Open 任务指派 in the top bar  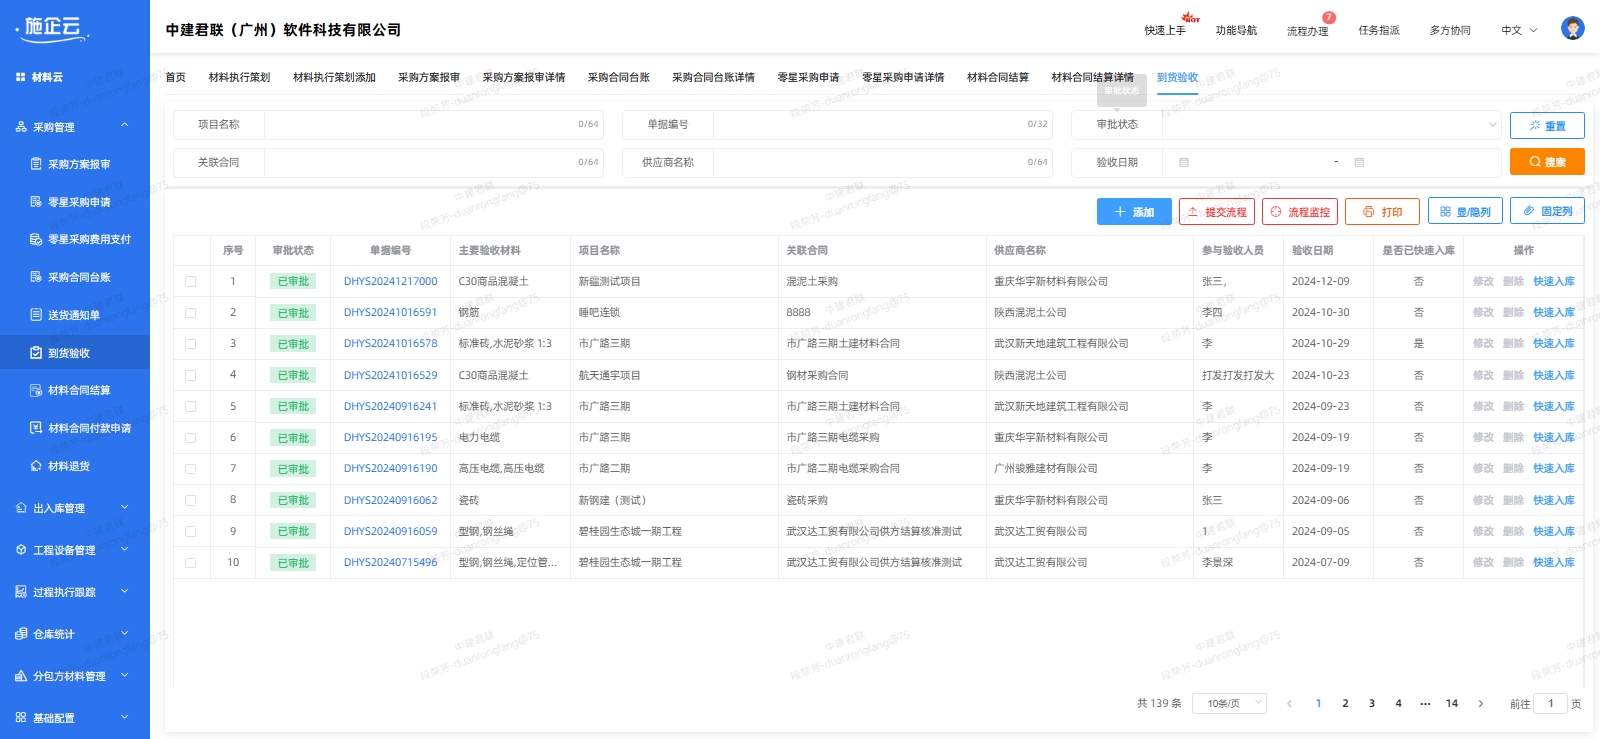[x=1379, y=30]
